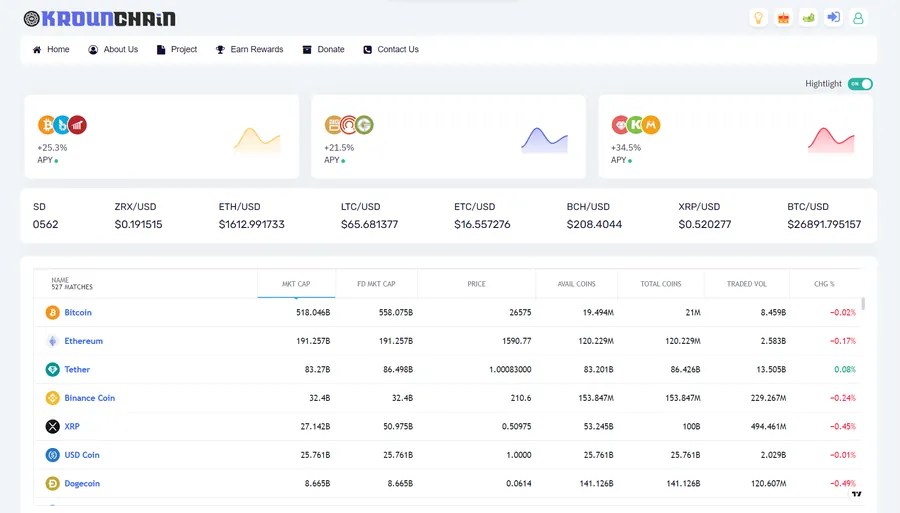This screenshot has width=900, height=513.
Task: Open the Ethereum link
Action: coord(84,341)
